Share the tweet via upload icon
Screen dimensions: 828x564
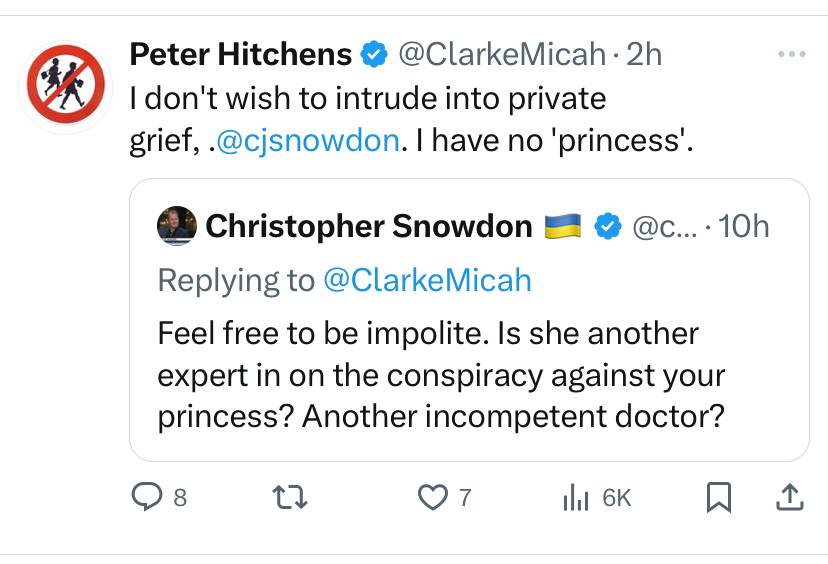coord(789,497)
